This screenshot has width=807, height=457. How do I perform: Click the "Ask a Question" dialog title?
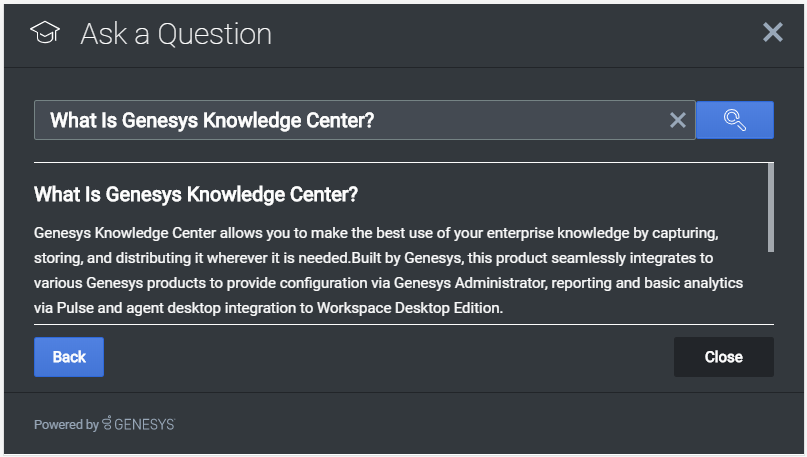tap(176, 34)
